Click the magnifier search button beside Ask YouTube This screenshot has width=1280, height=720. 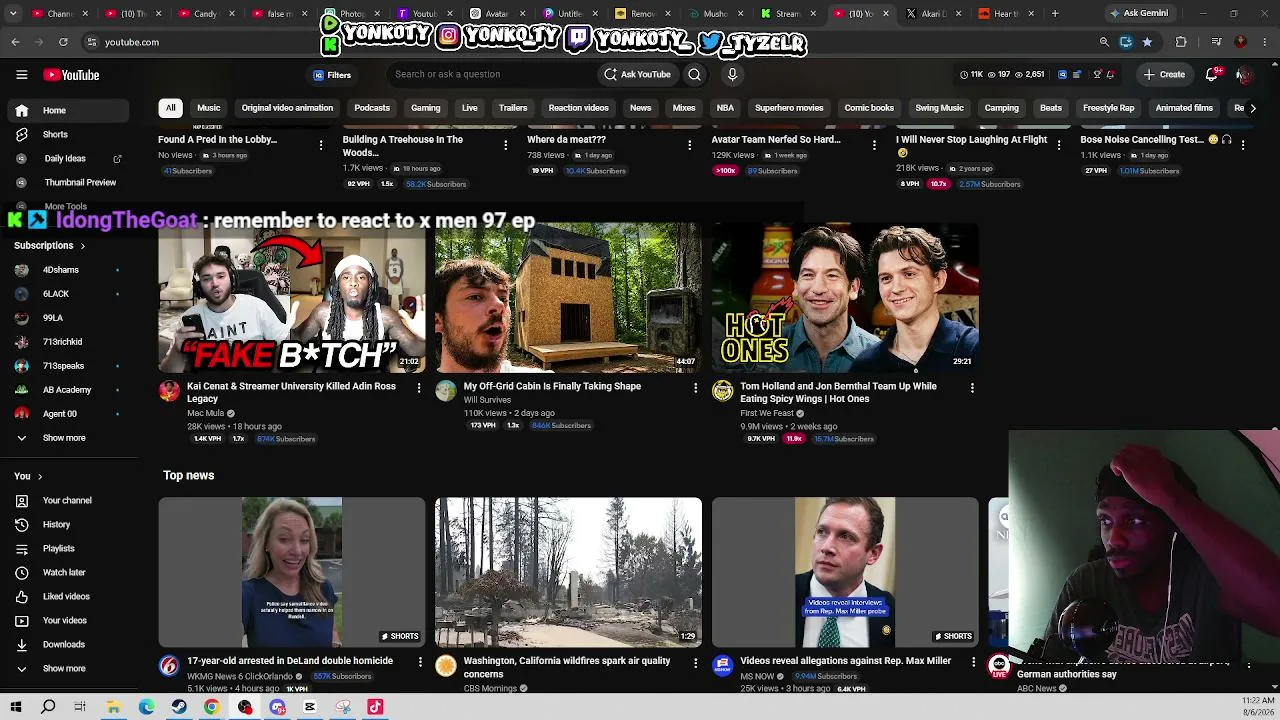point(694,74)
